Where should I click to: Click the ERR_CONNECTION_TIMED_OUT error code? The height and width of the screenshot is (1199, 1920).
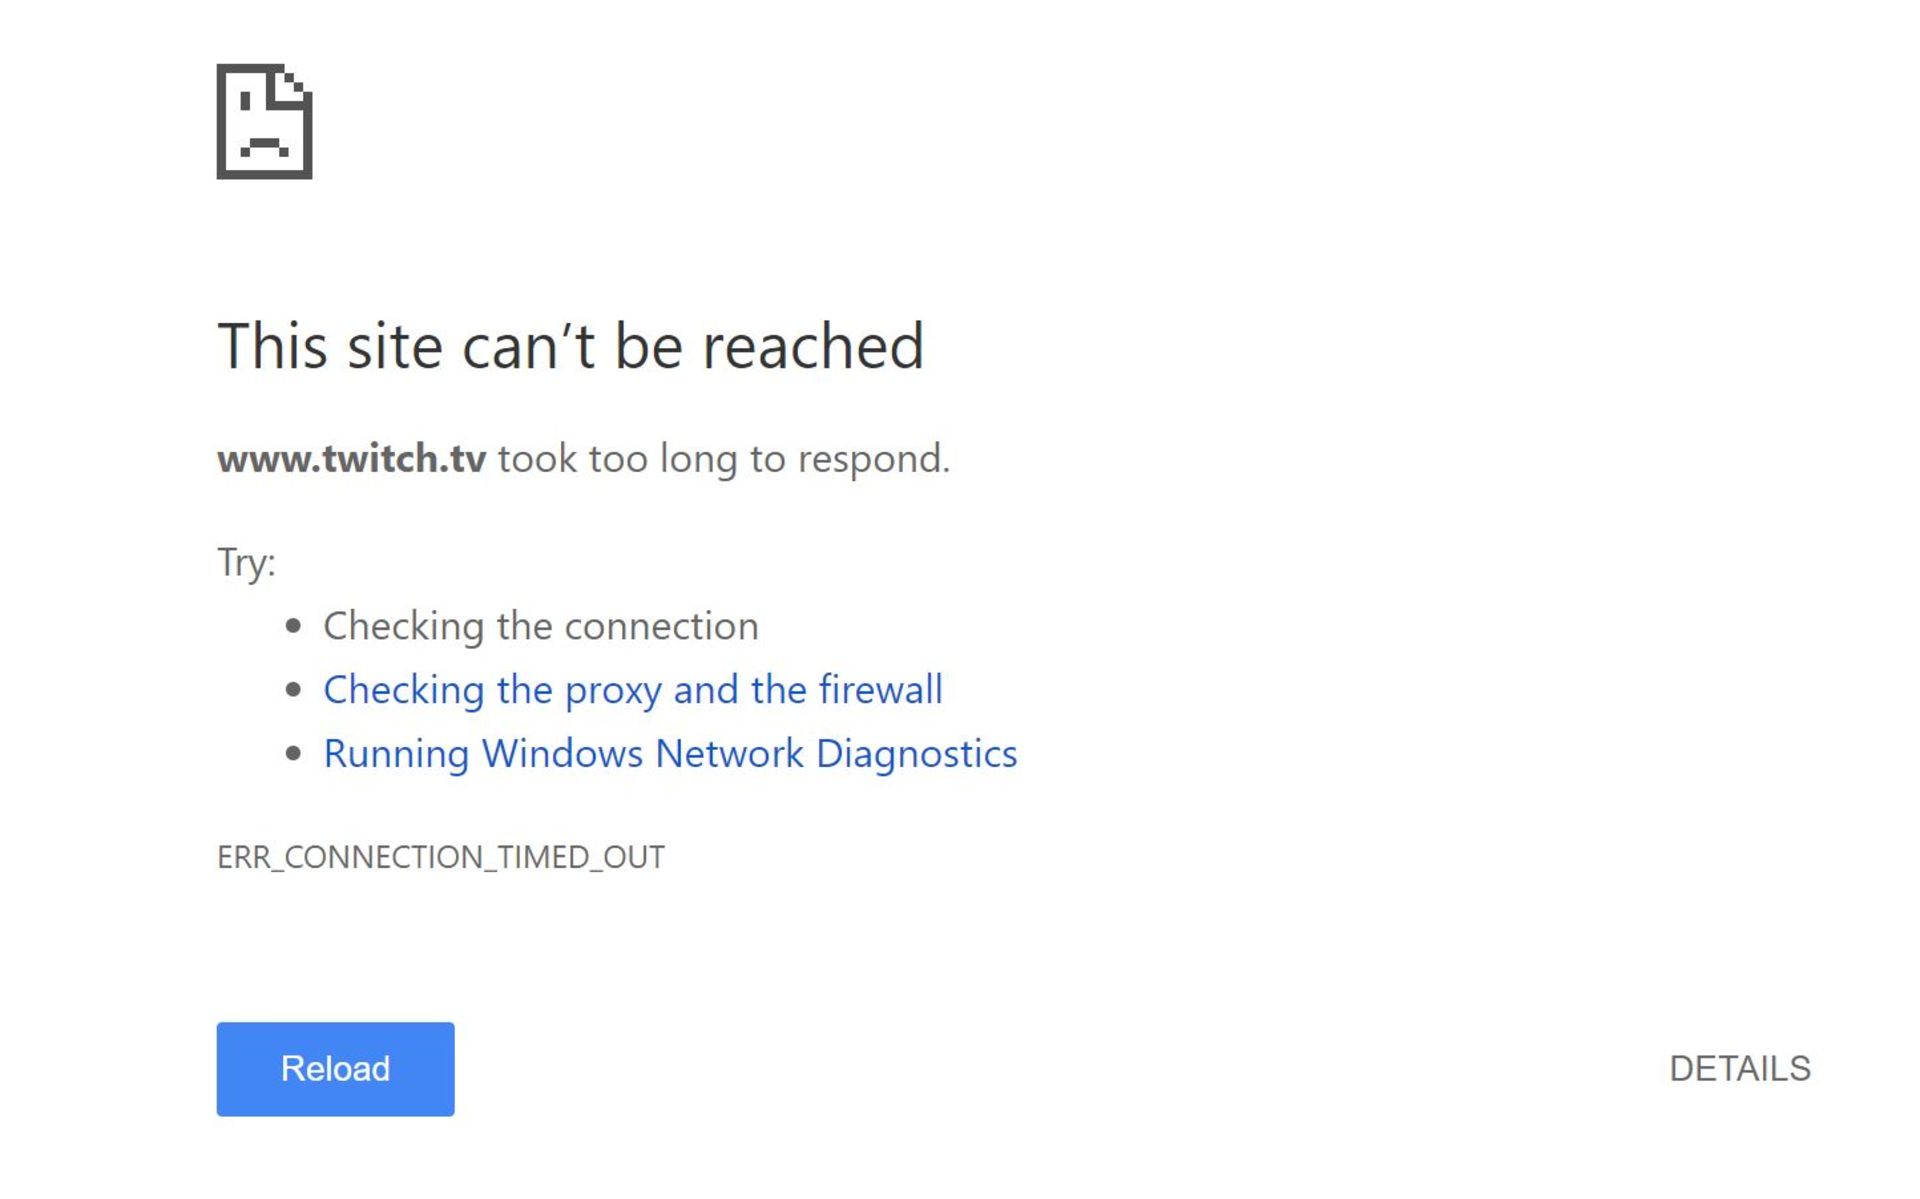coord(440,858)
